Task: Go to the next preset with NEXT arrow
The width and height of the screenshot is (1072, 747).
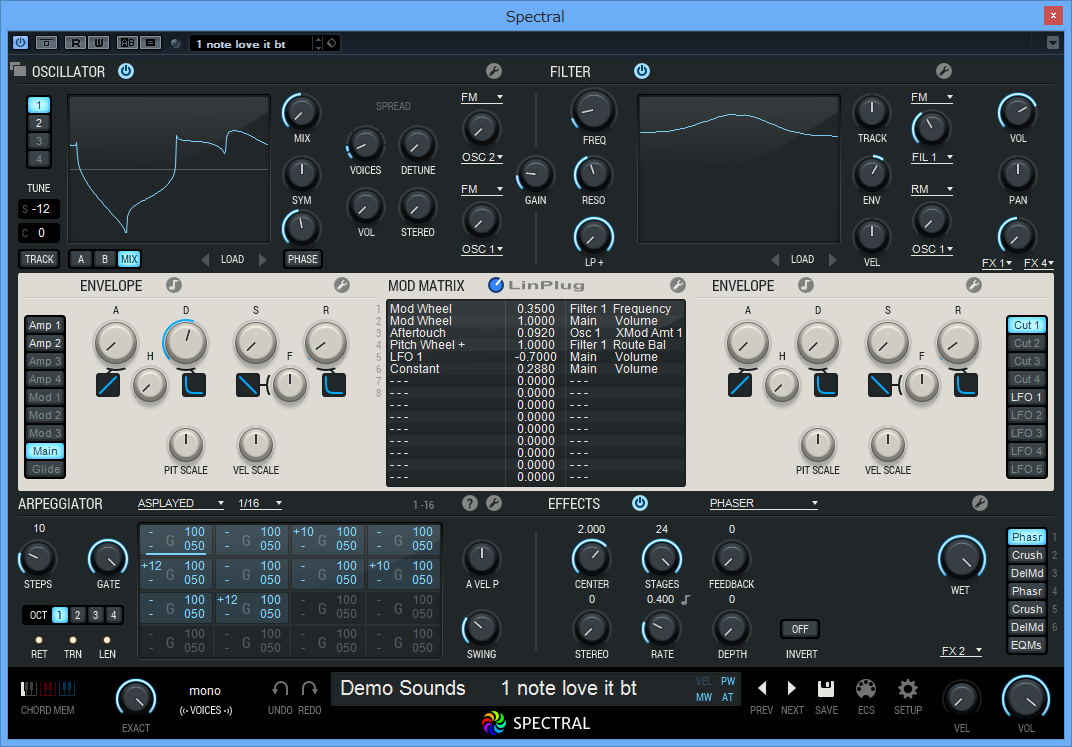Action: coord(792,688)
